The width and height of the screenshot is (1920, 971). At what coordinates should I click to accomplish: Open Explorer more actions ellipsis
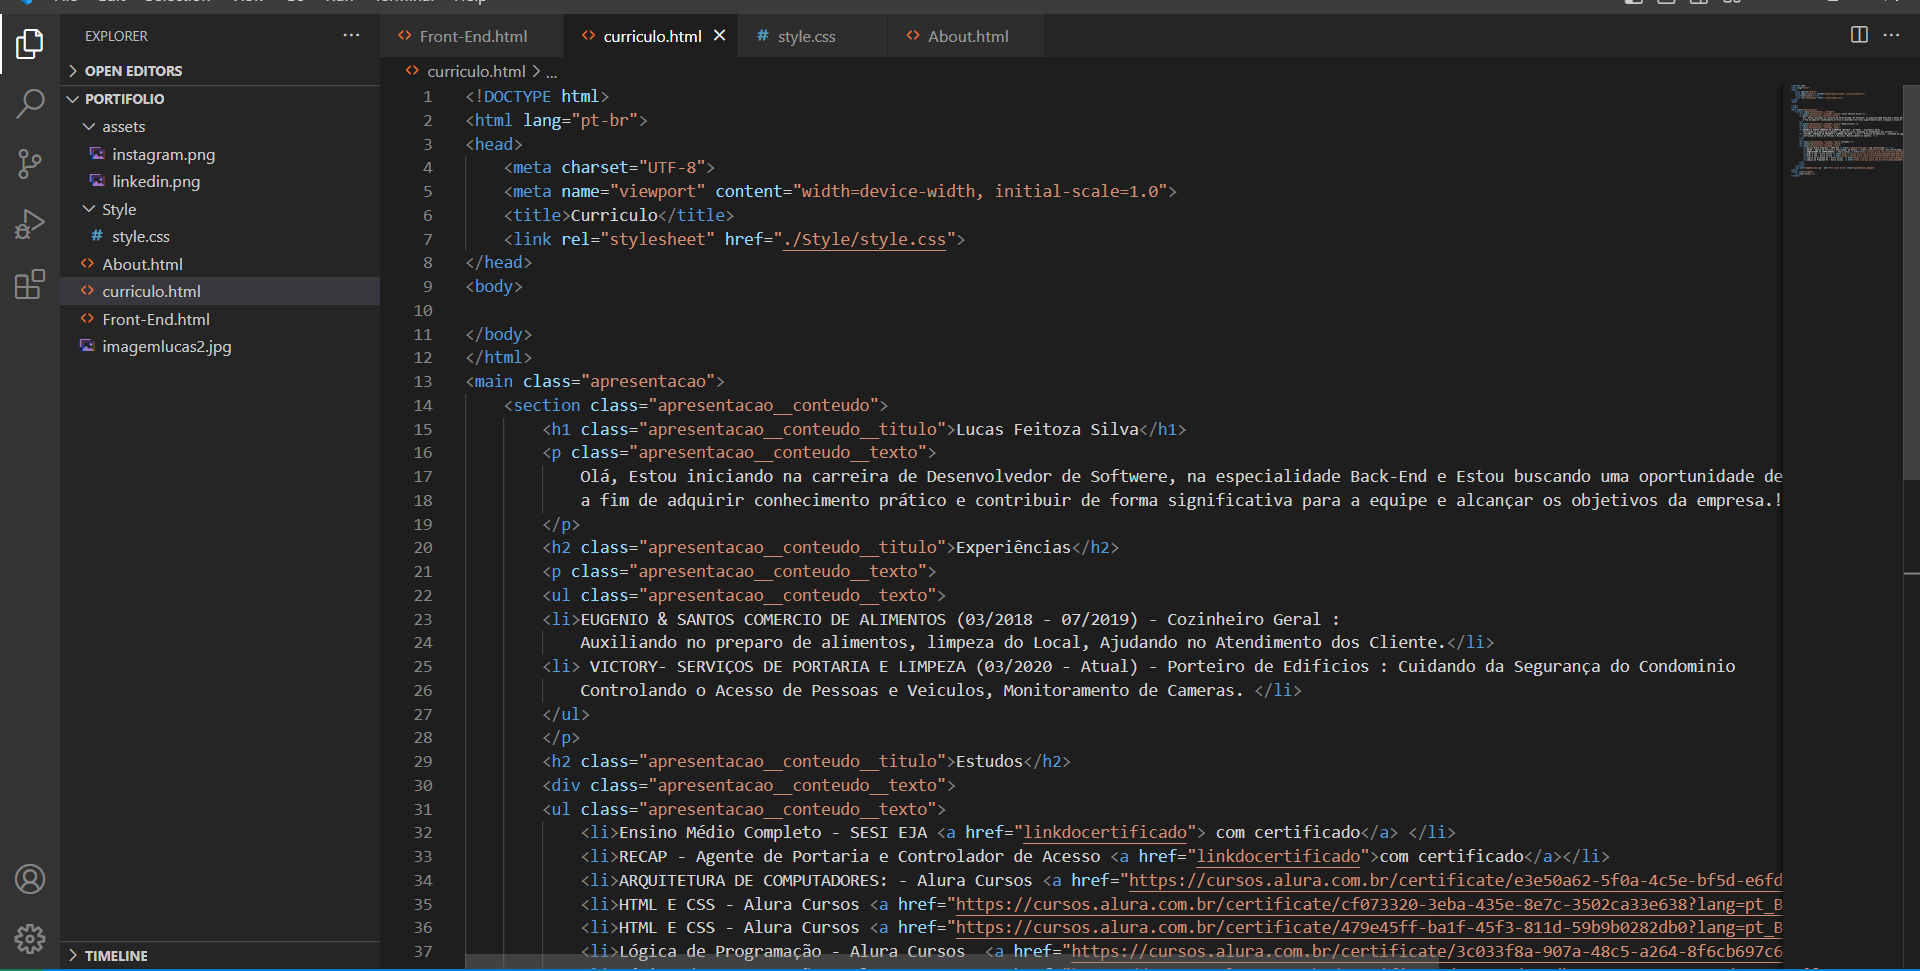click(x=351, y=35)
